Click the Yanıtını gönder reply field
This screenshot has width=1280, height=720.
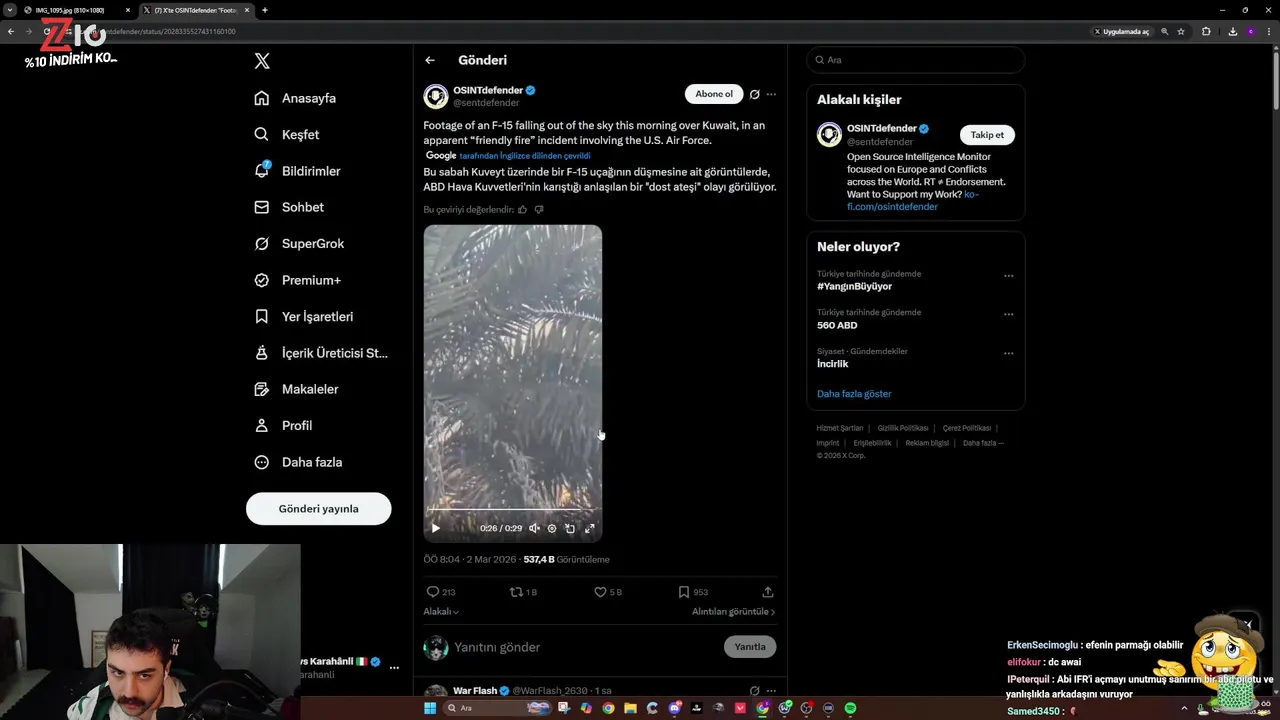585,647
